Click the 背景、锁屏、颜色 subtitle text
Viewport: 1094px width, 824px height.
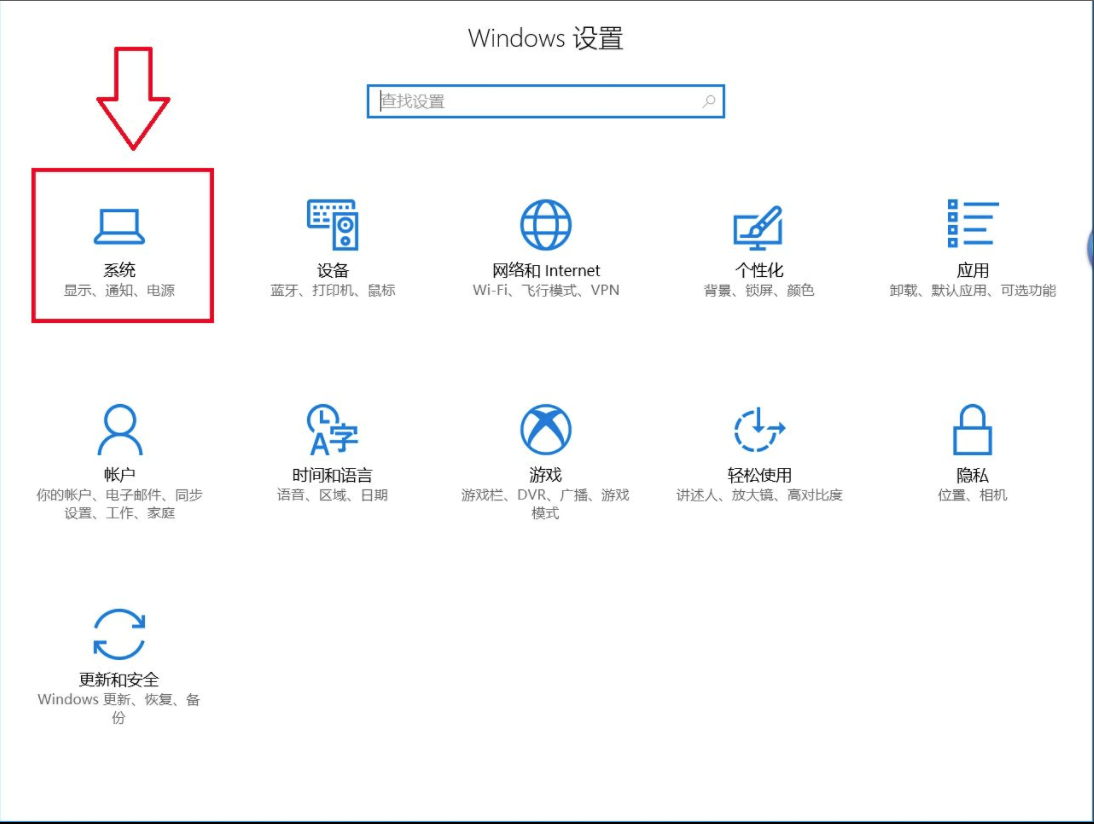click(x=758, y=291)
